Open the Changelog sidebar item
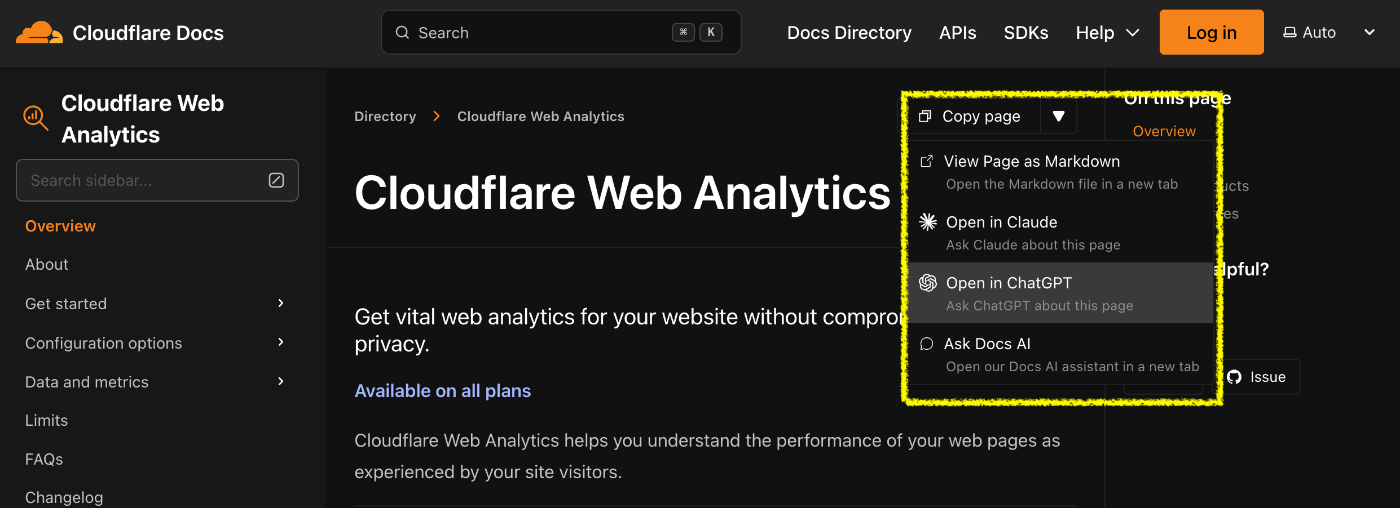 [x=64, y=497]
